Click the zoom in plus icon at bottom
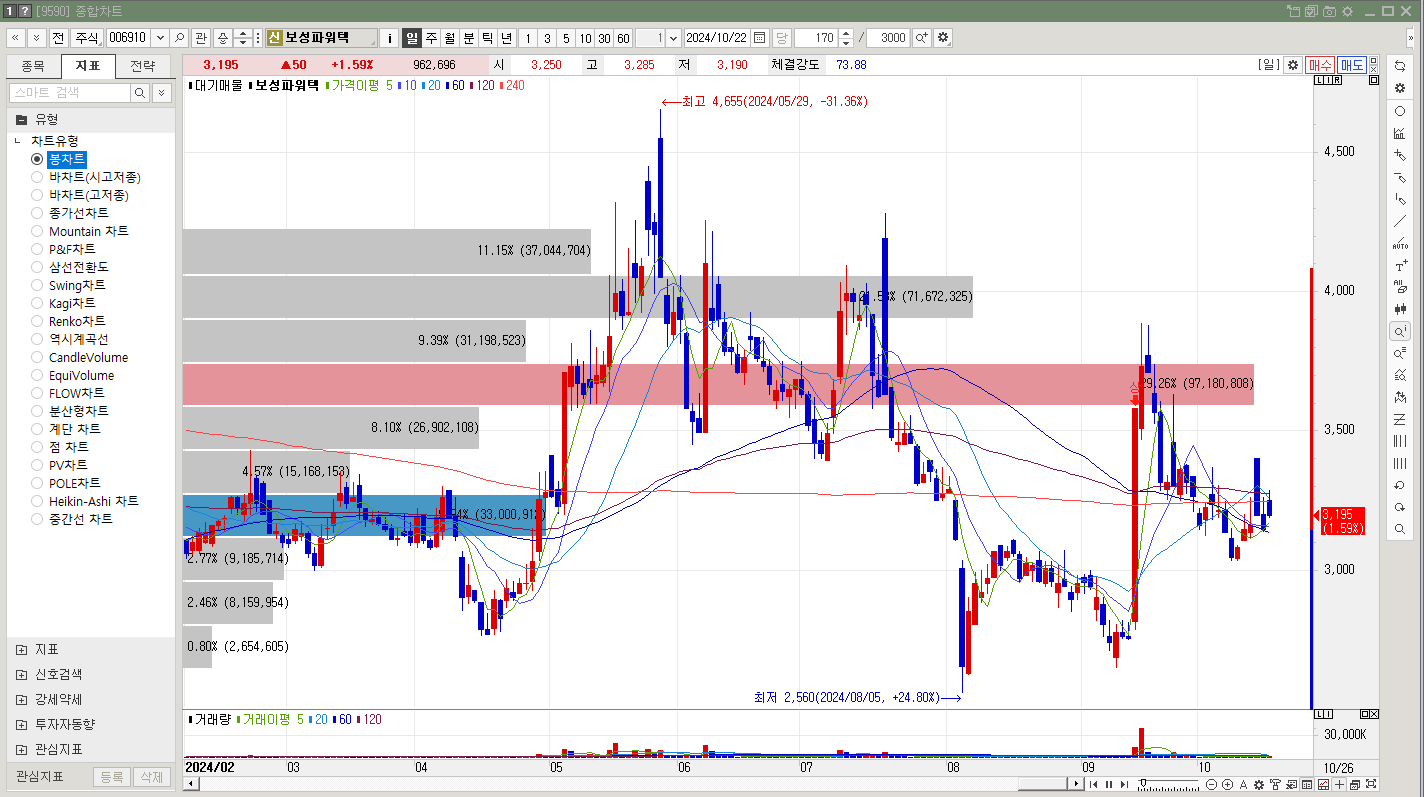Viewport: 1424px width, 797px height. click(1227, 785)
